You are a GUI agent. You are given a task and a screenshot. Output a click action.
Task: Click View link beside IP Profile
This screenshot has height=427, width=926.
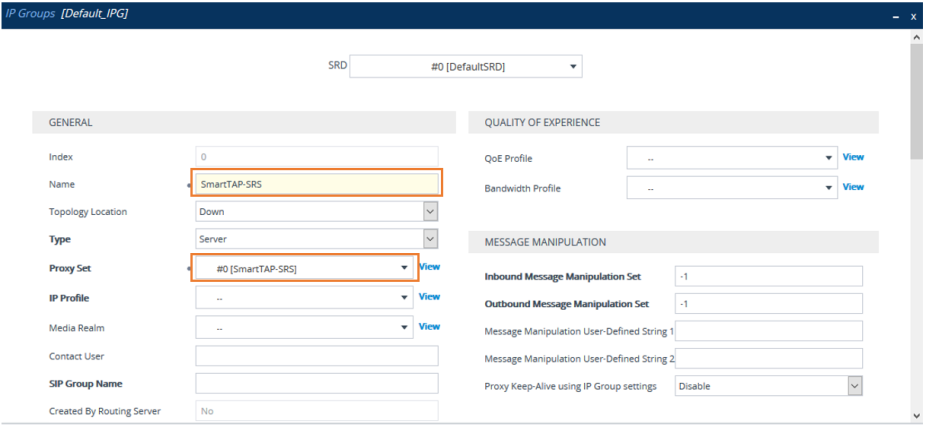point(429,297)
